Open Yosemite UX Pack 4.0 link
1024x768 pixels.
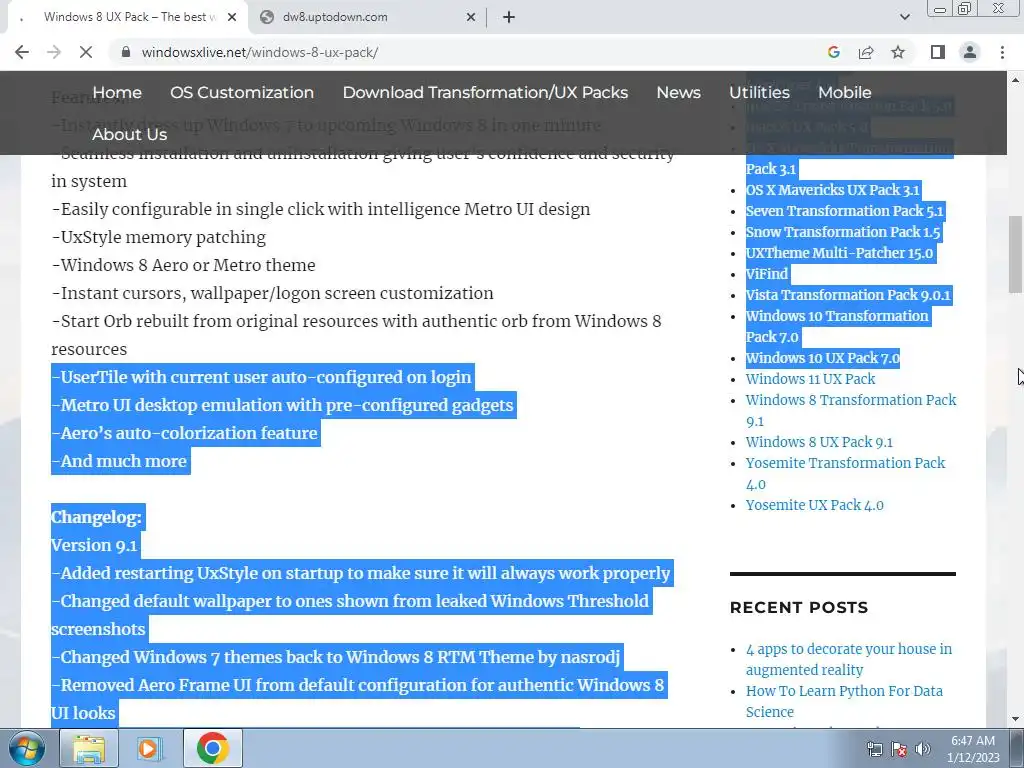click(x=814, y=505)
